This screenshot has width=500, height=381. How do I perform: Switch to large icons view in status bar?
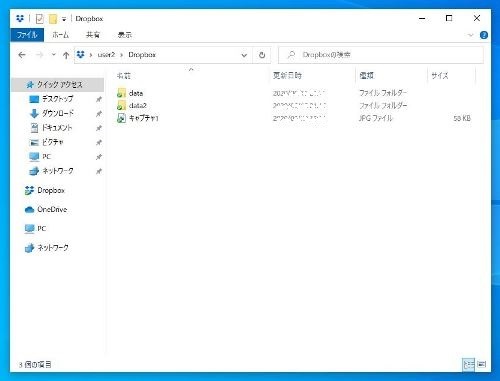(x=481, y=364)
